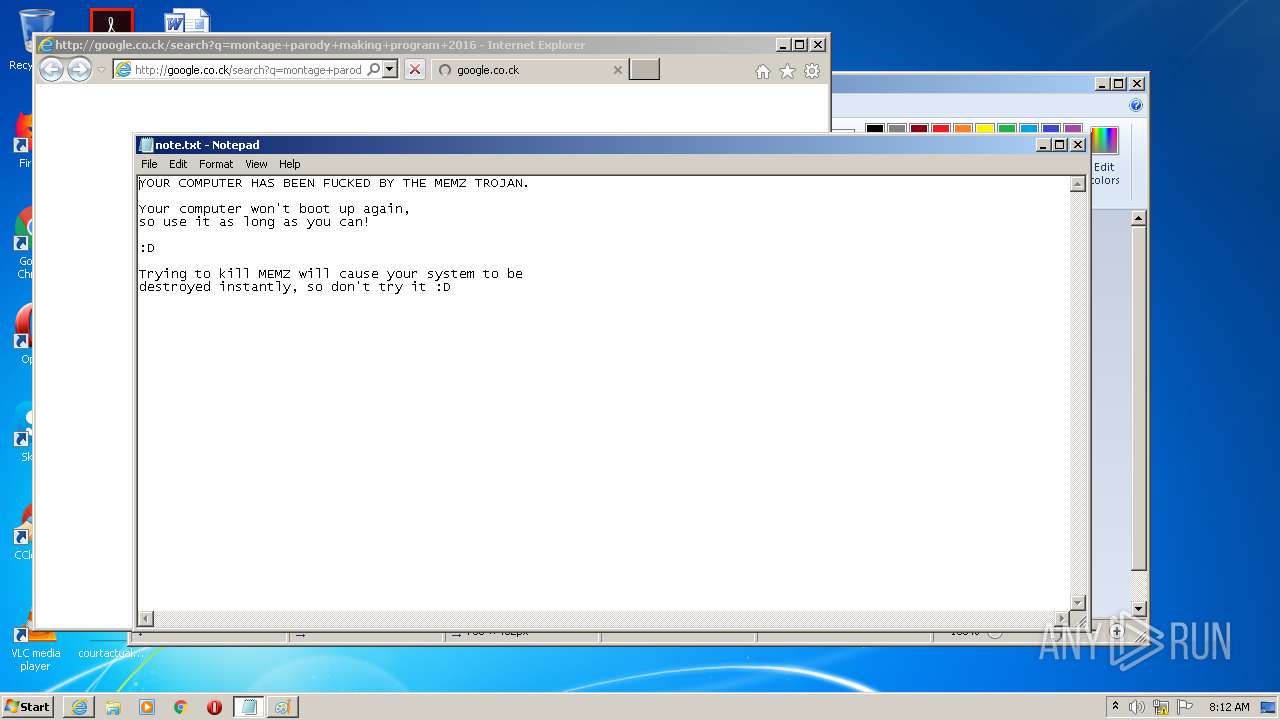Click the 8:12 AM taskbar clock
This screenshot has height=720, width=1280.
[1229, 707]
